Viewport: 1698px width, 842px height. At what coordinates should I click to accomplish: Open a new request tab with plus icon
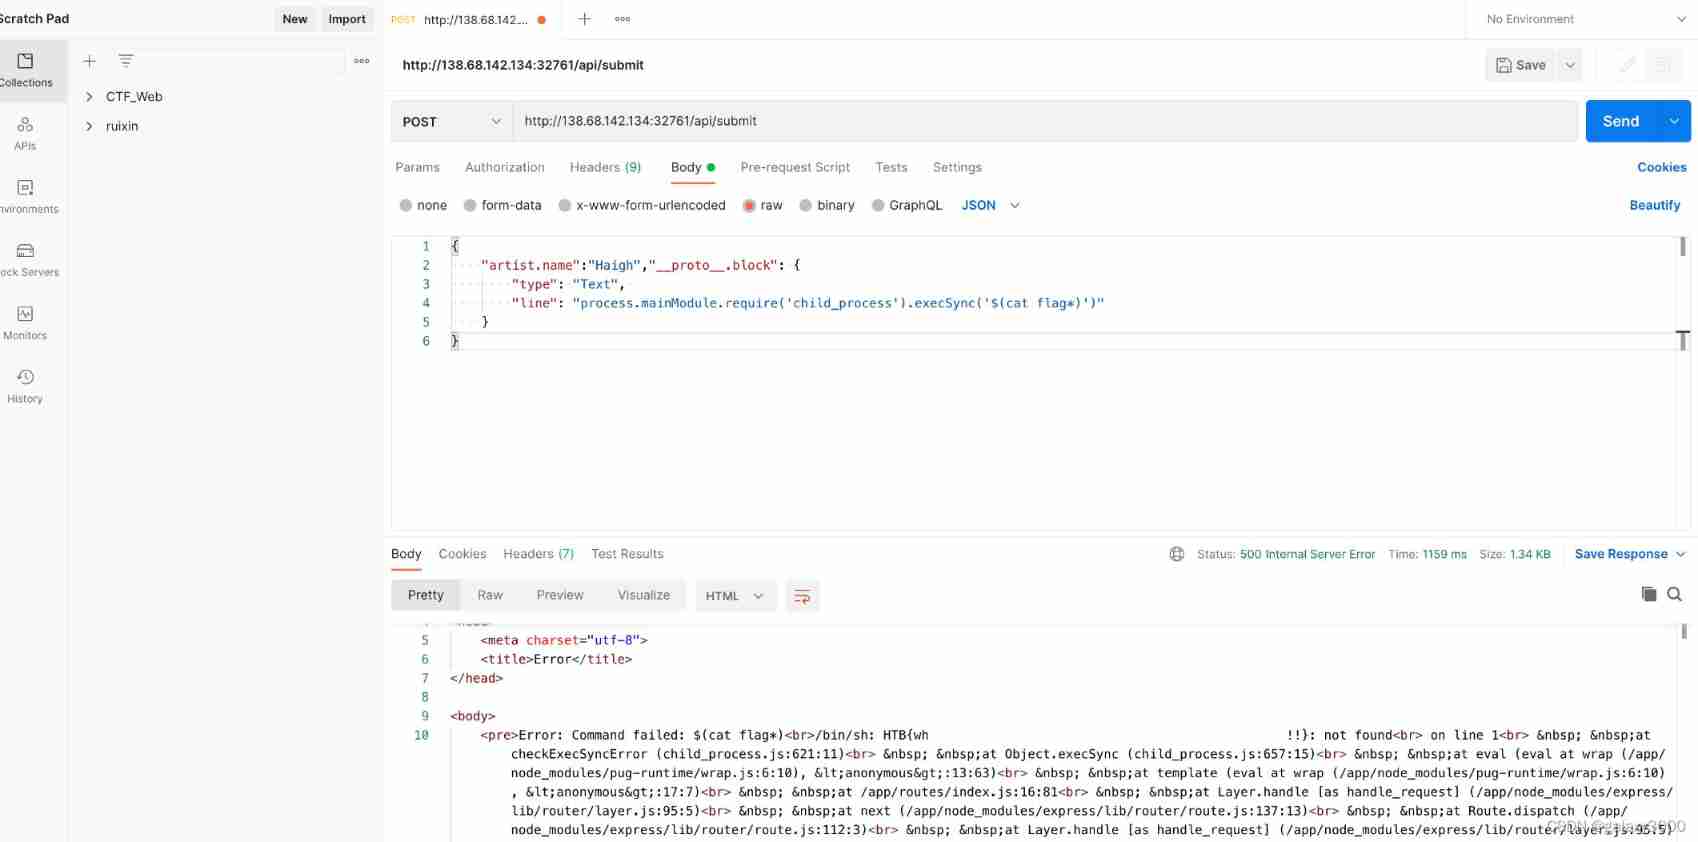tap(585, 19)
